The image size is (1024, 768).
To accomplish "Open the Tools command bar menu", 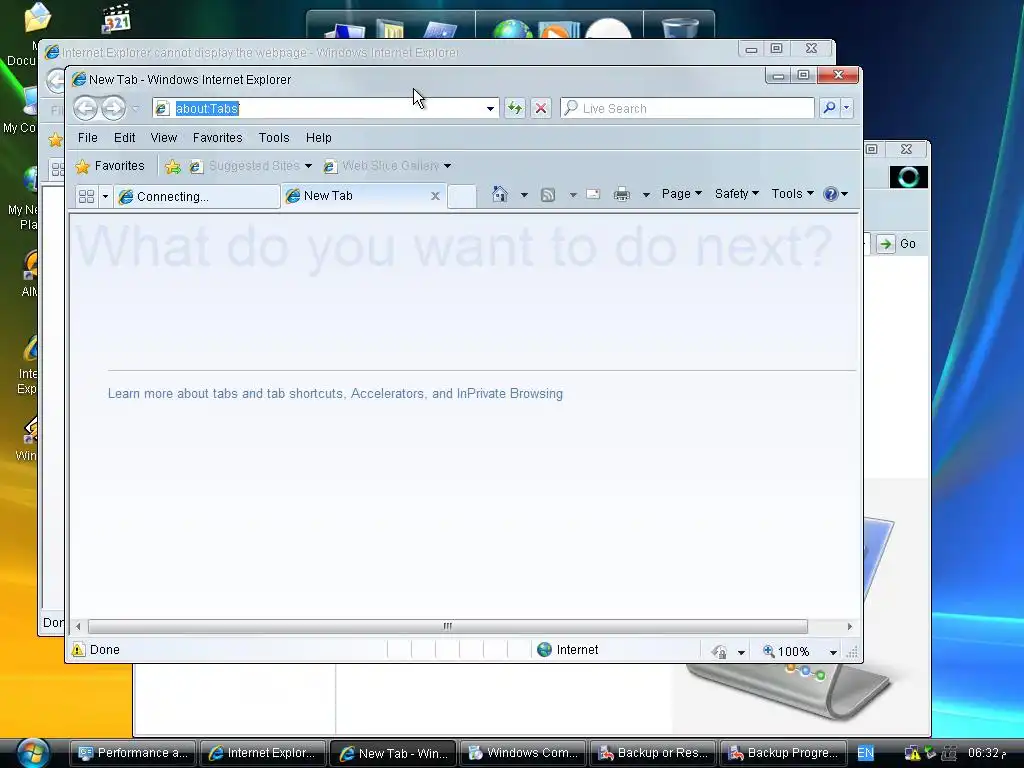I will [792, 194].
